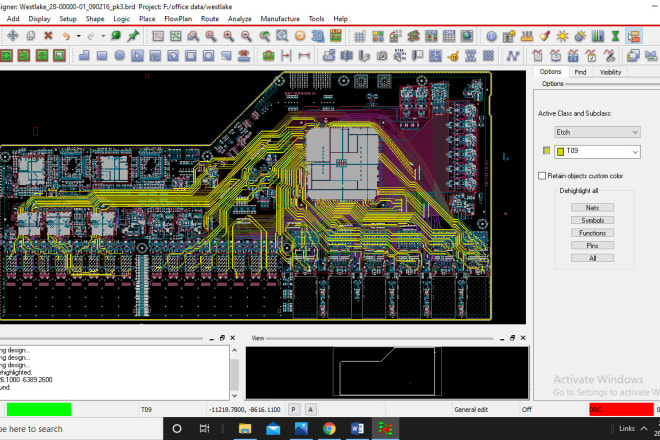Click the Add Polygon shape icon
The height and width of the screenshot is (440, 660).
pos(84,56)
